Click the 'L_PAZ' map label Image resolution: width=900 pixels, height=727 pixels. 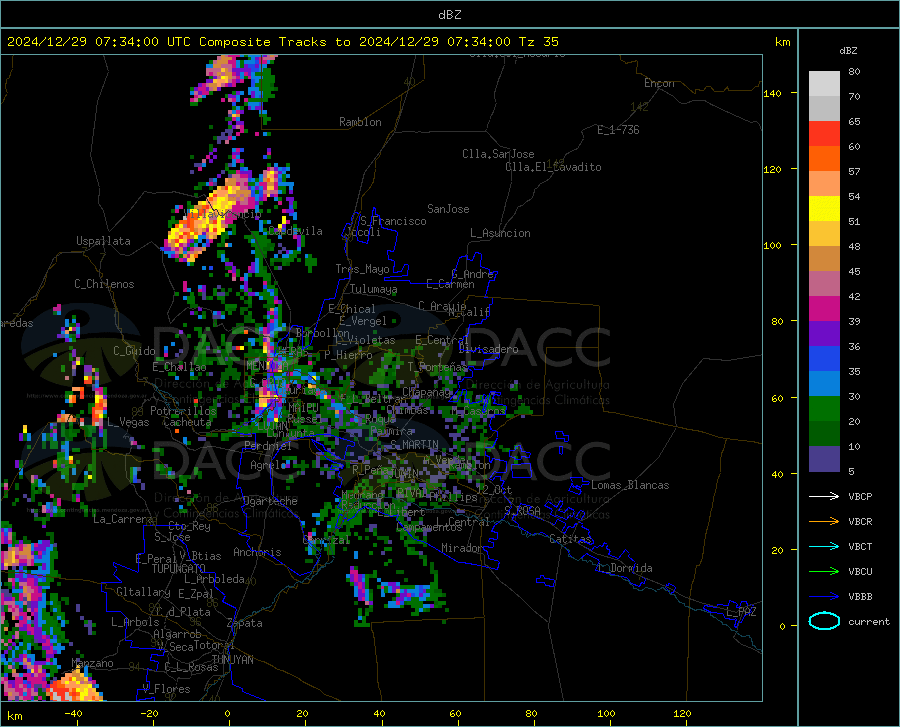pos(741,612)
